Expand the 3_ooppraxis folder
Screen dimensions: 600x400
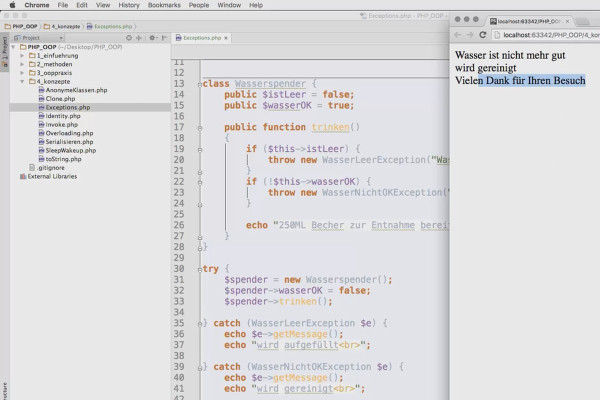point(22,73)
